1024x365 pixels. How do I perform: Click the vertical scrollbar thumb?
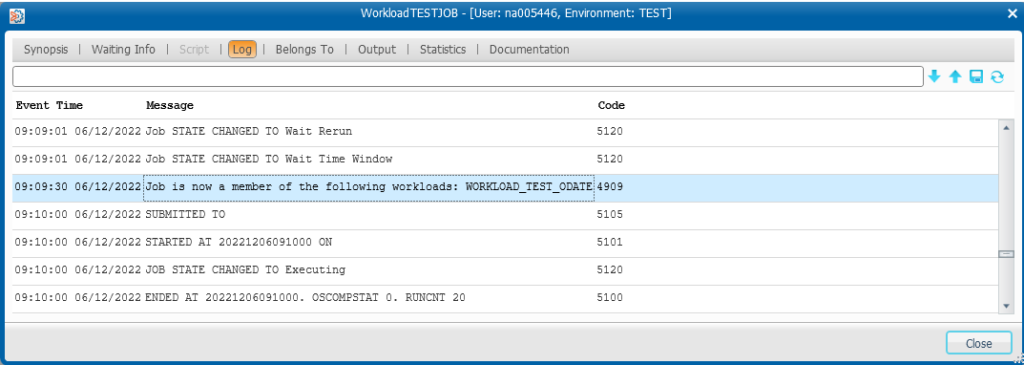1006,254
